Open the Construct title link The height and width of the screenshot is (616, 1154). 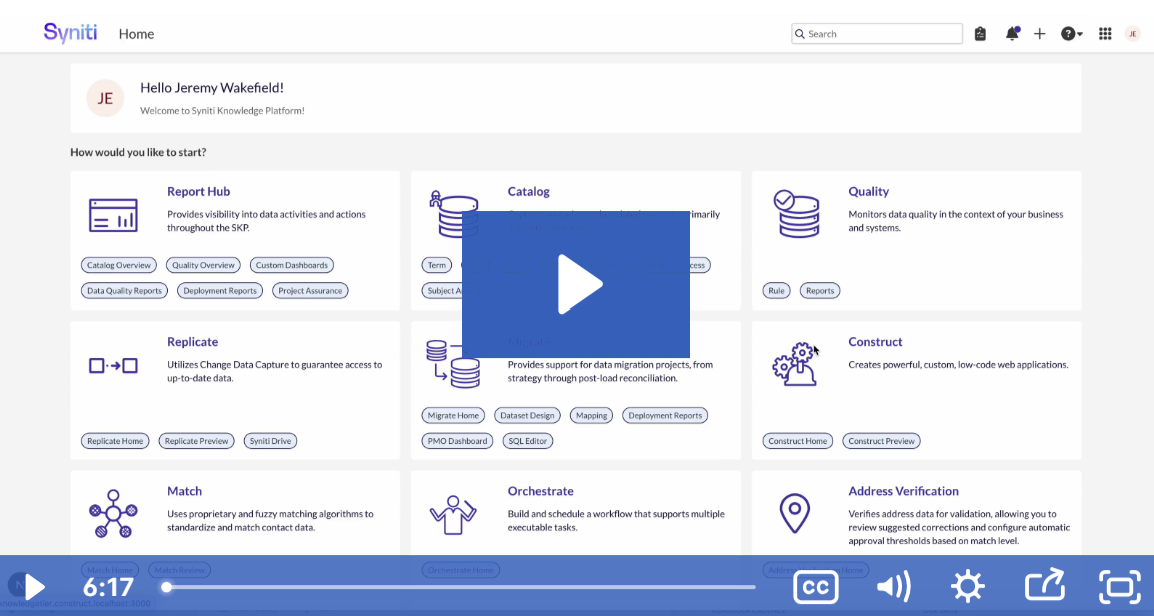click(x=875, y=341)
